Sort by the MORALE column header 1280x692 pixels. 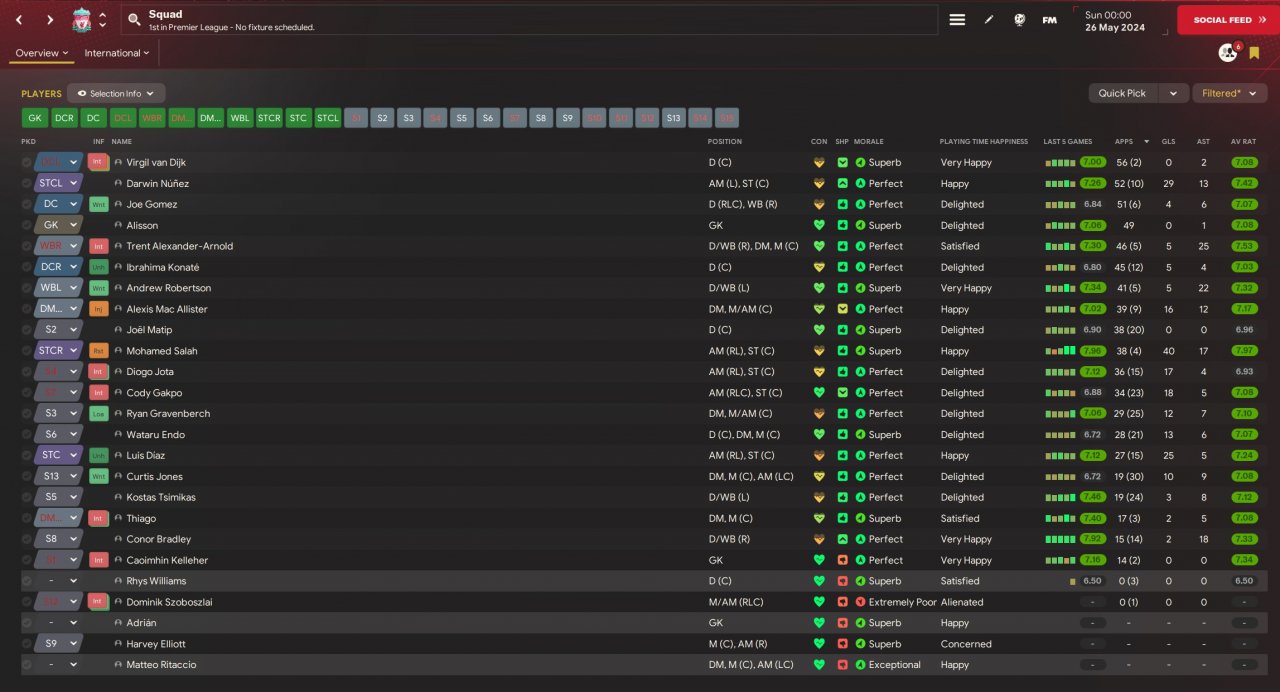pyautogui.click(x=869, y=141)
